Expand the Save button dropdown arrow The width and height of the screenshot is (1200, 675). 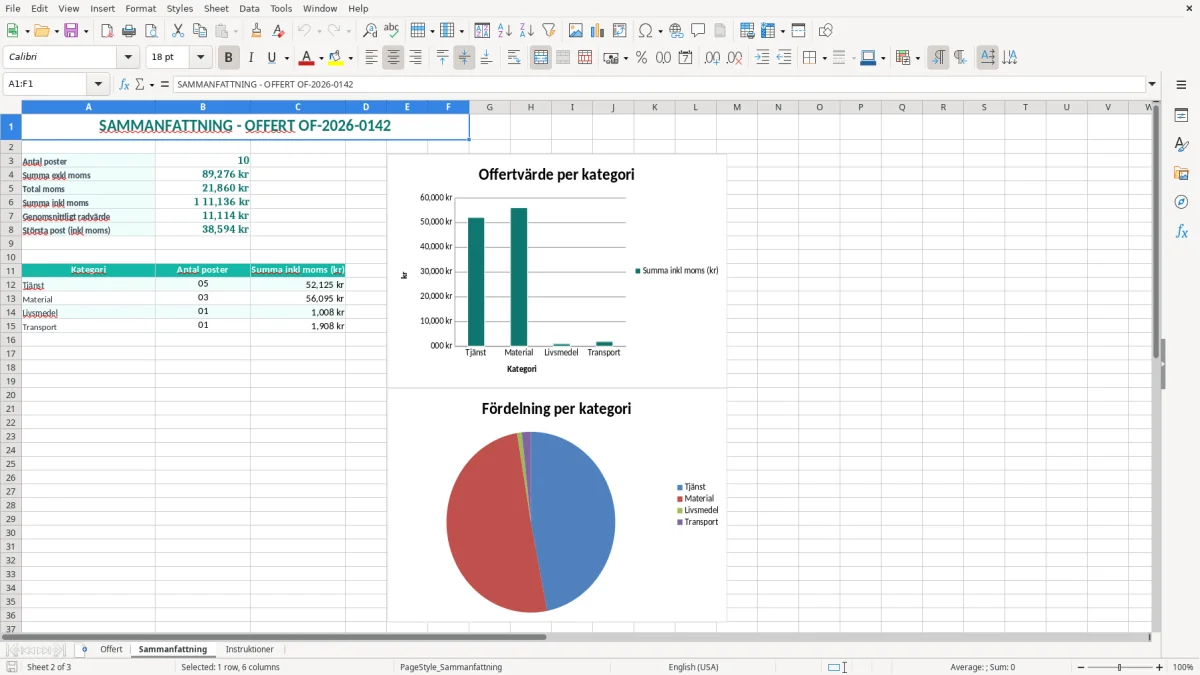85,31
